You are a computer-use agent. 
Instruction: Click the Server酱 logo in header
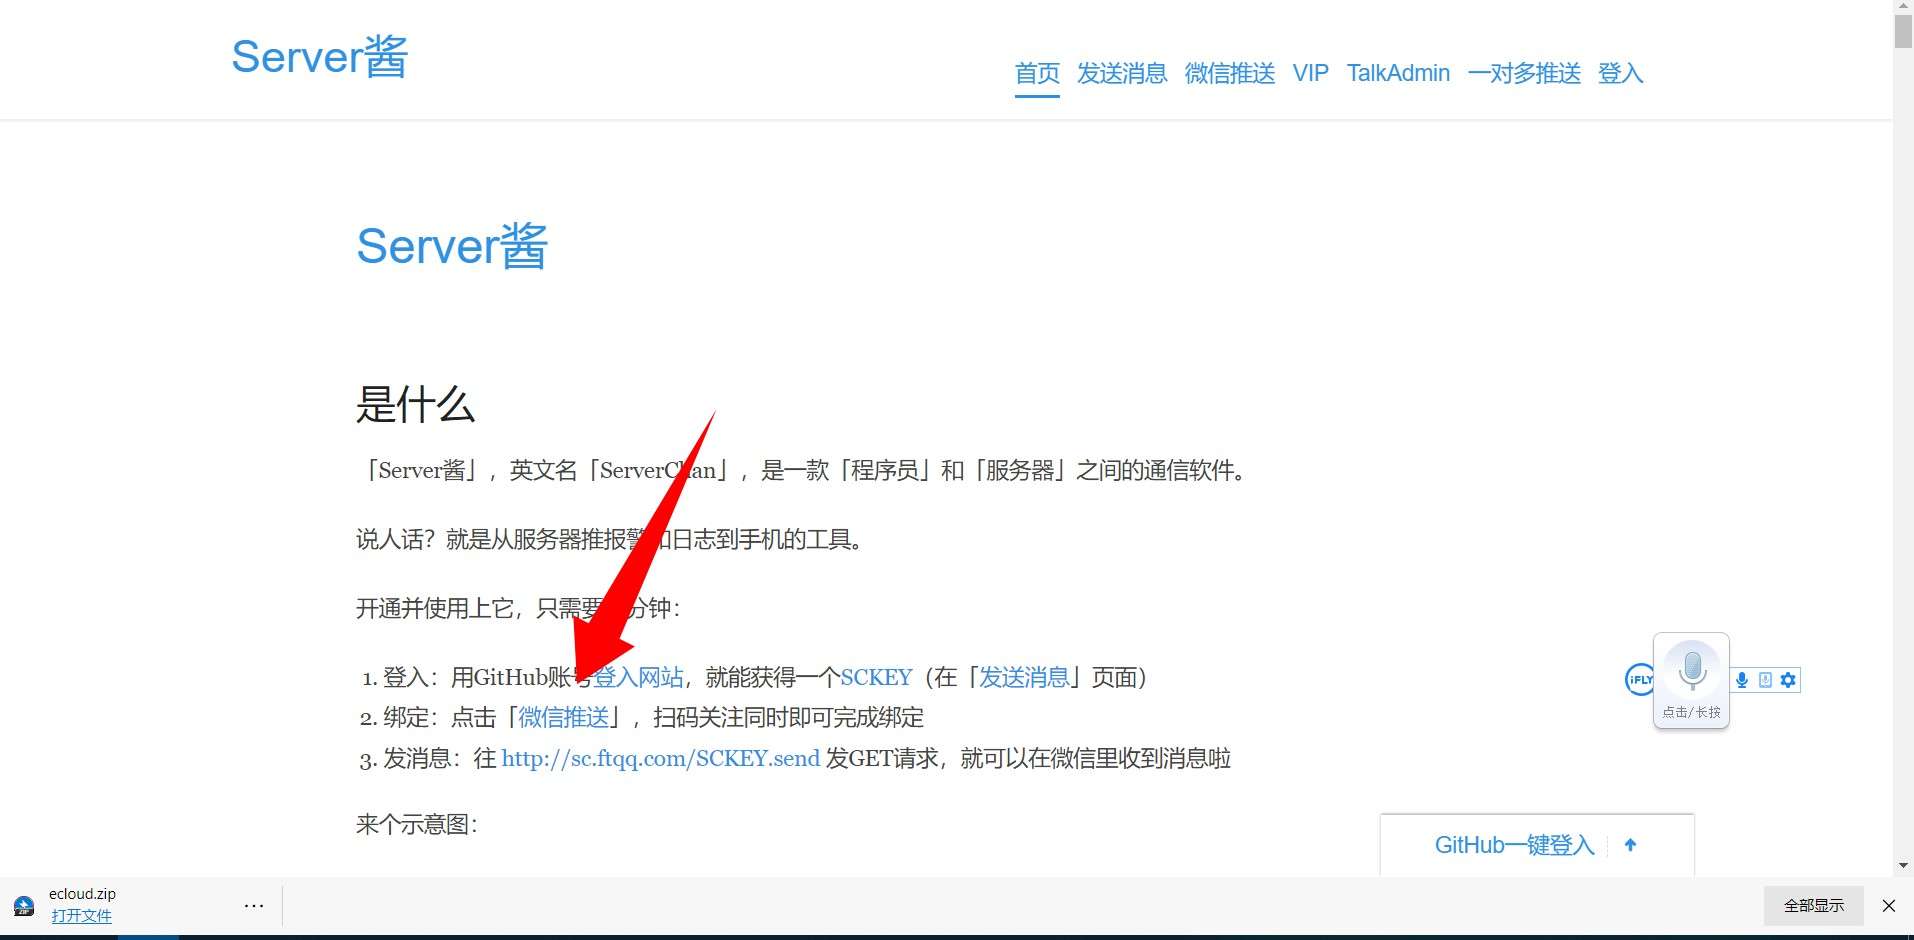[320, 56]
